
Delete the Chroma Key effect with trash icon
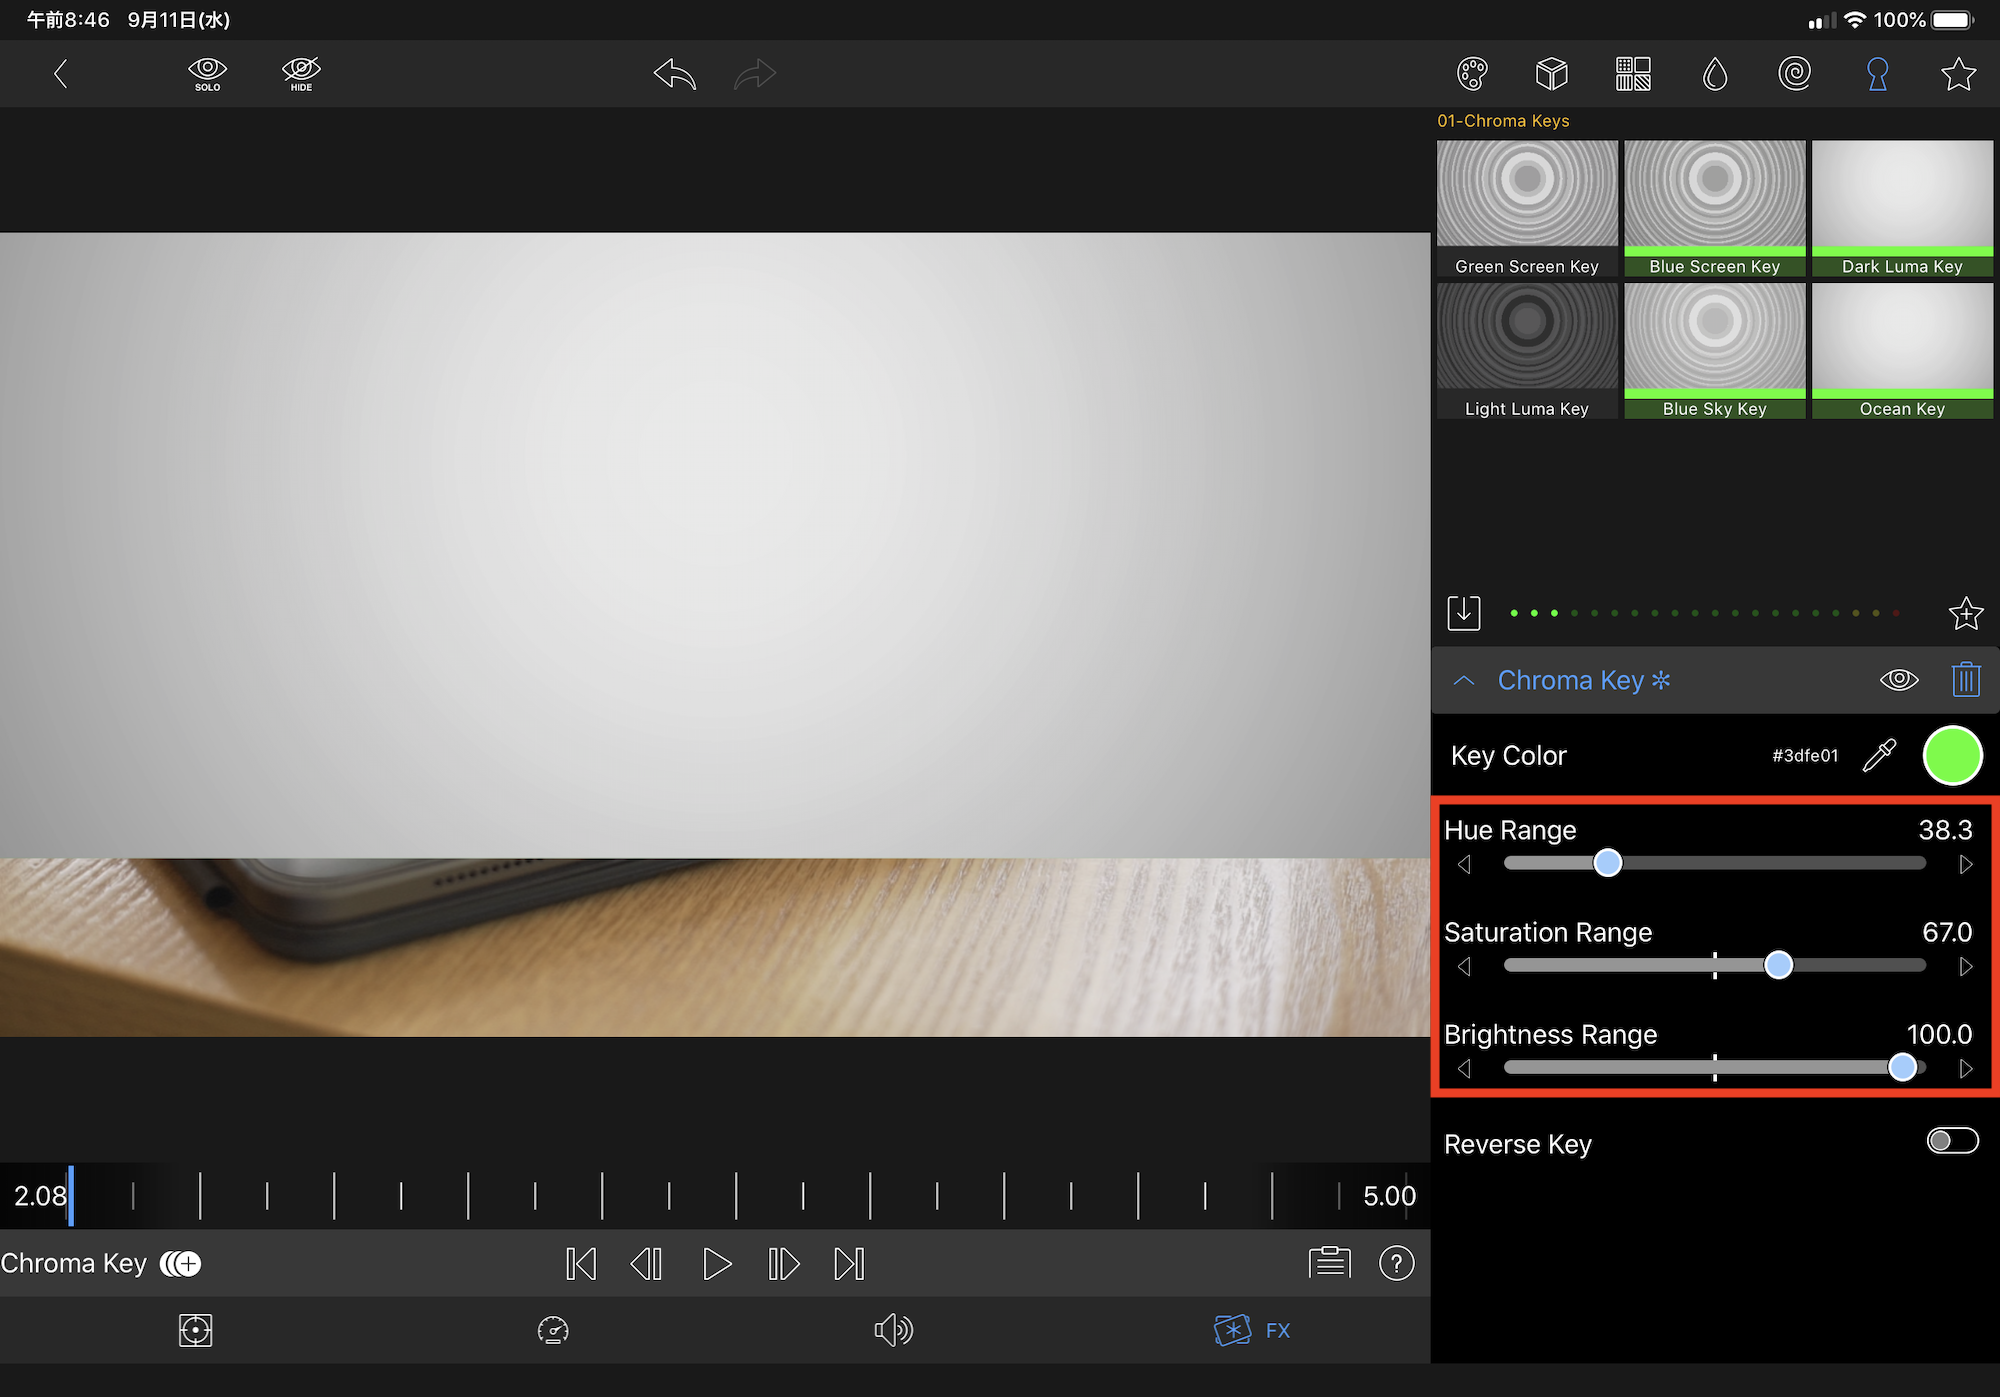tap(1965, 680)
